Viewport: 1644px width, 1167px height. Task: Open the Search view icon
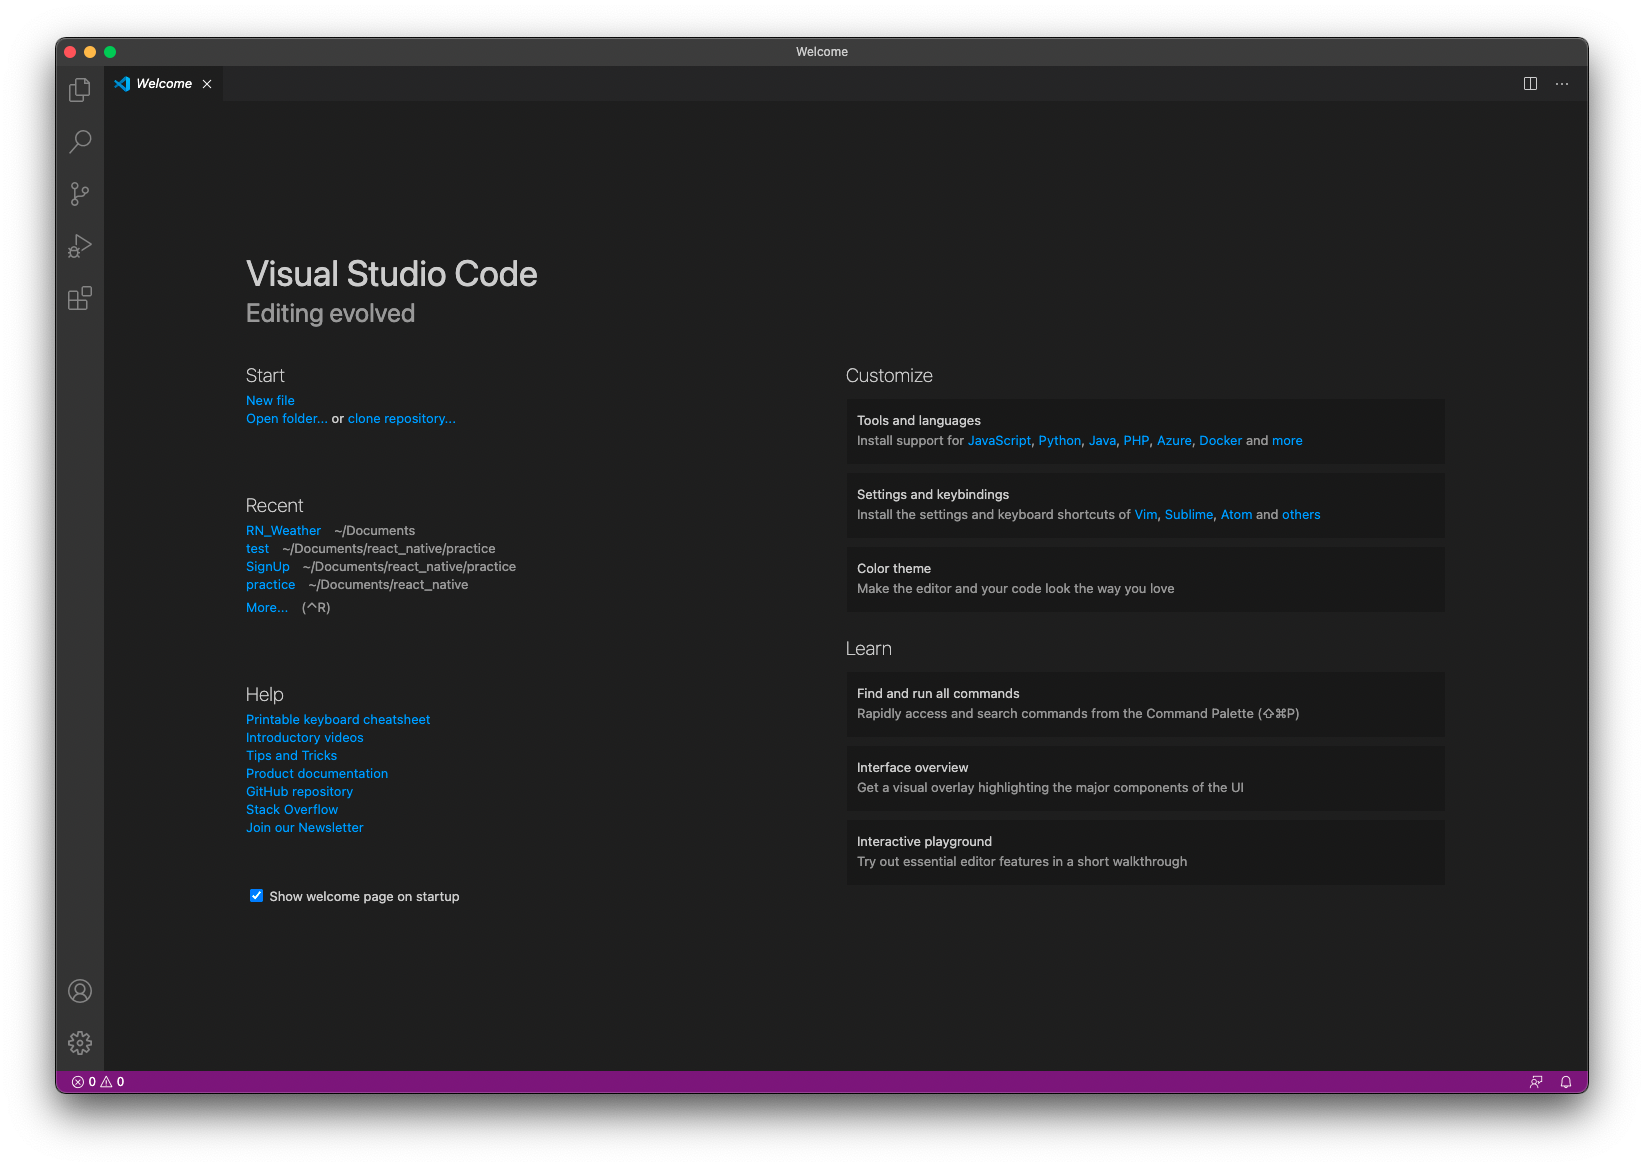click(80, 142)
